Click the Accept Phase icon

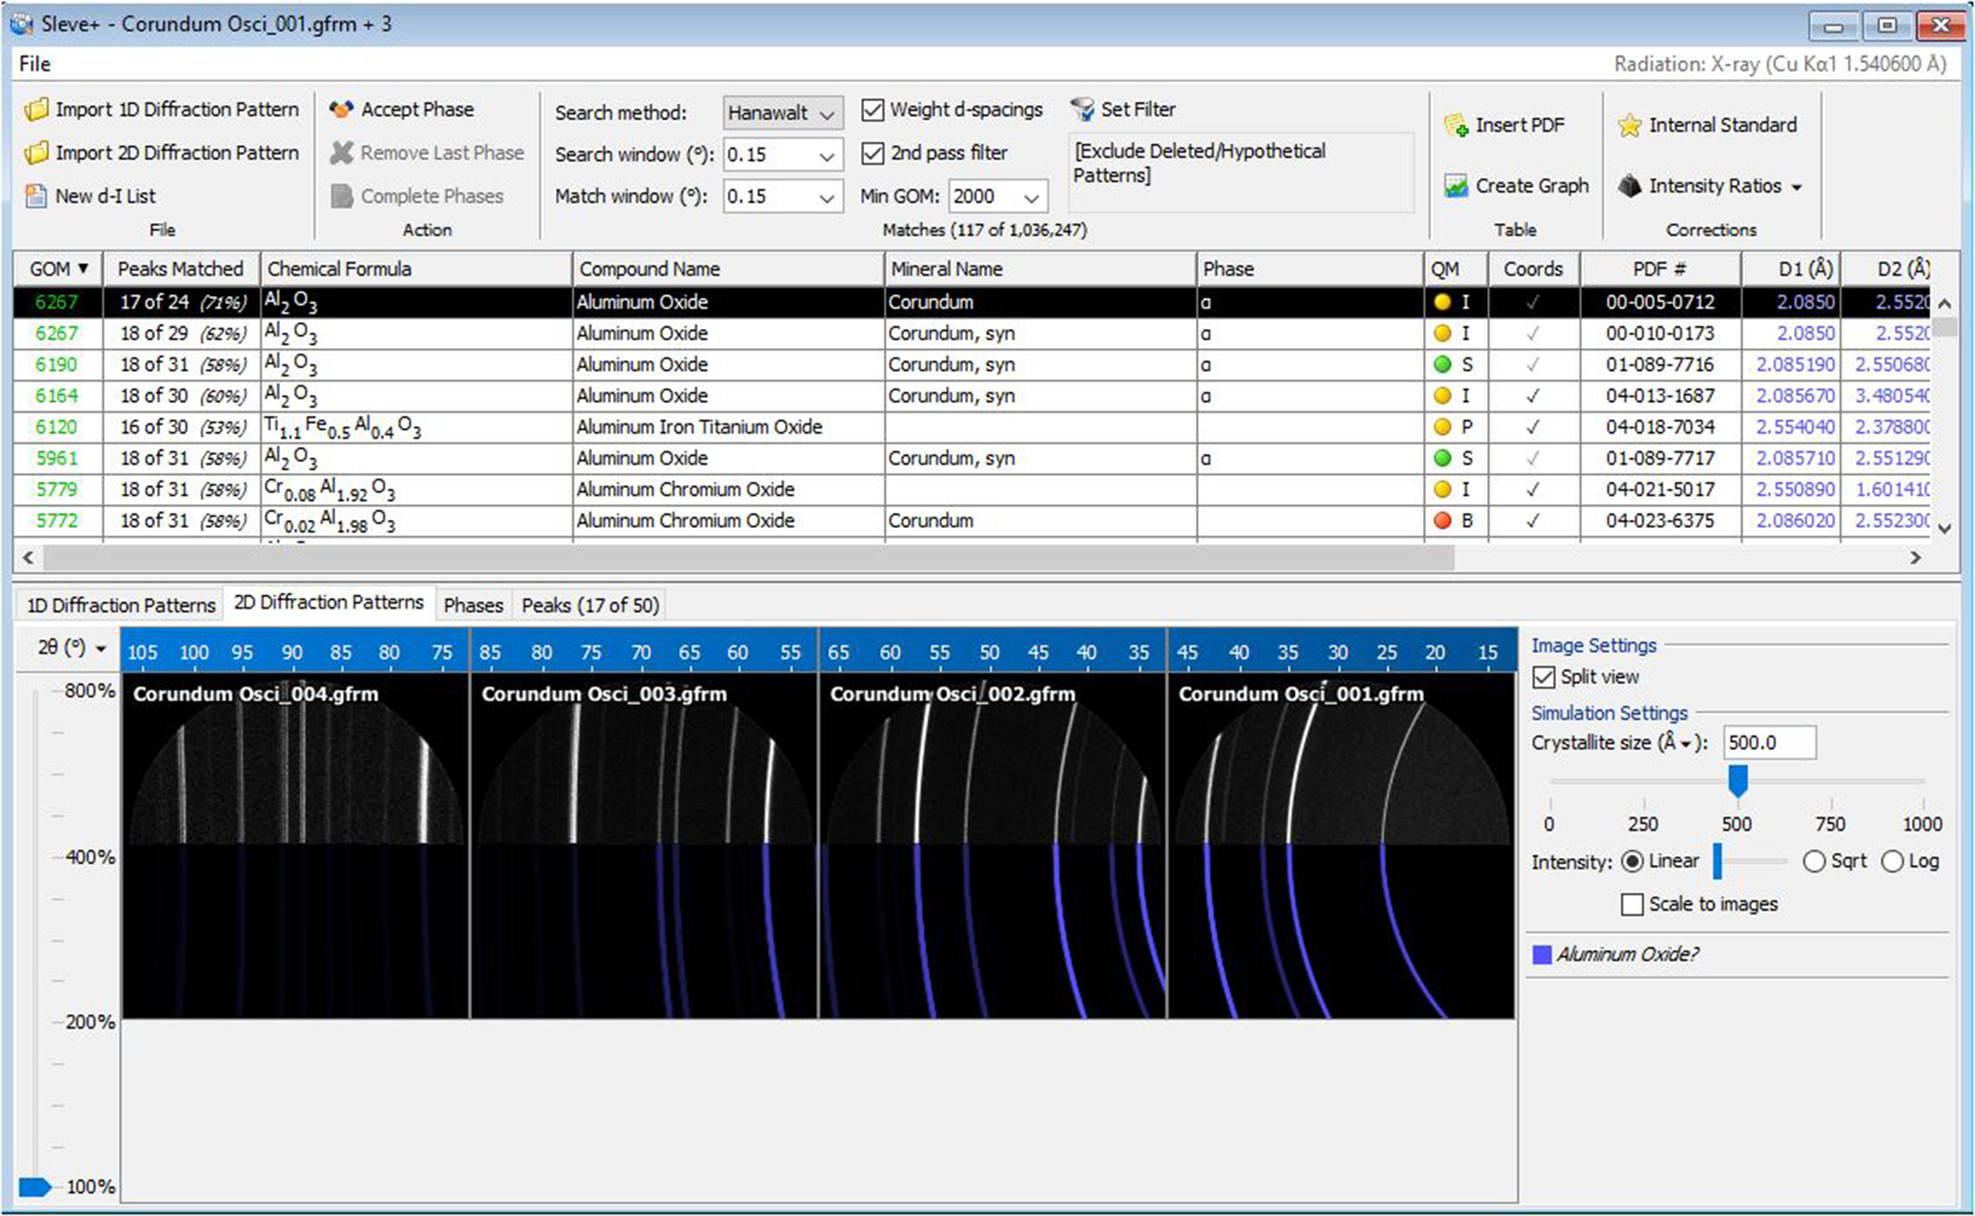click(341, 110)
